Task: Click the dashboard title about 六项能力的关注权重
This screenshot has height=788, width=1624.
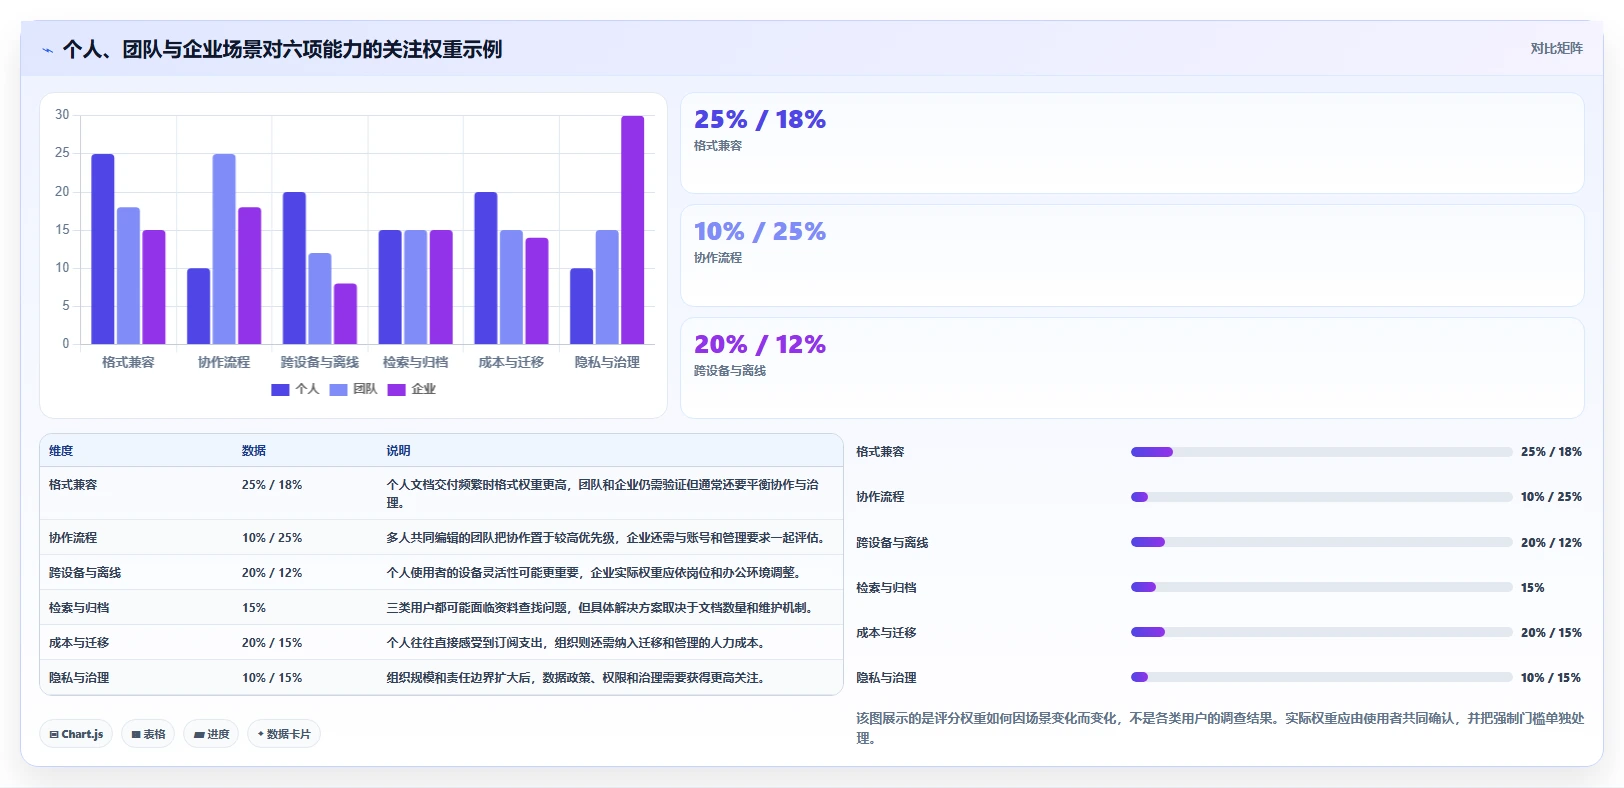Action: [x=282, y=49]
